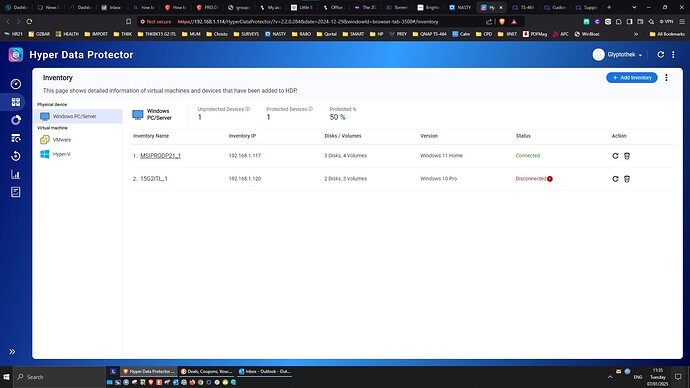The image size is (690, 388).
Task: Click the 50 % protected value
Action: [338, 117]
